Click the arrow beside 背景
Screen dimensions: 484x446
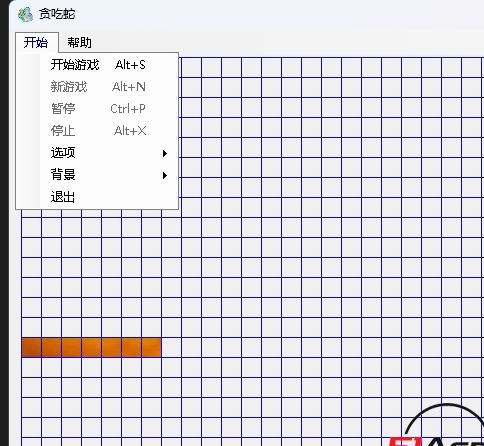165,175
